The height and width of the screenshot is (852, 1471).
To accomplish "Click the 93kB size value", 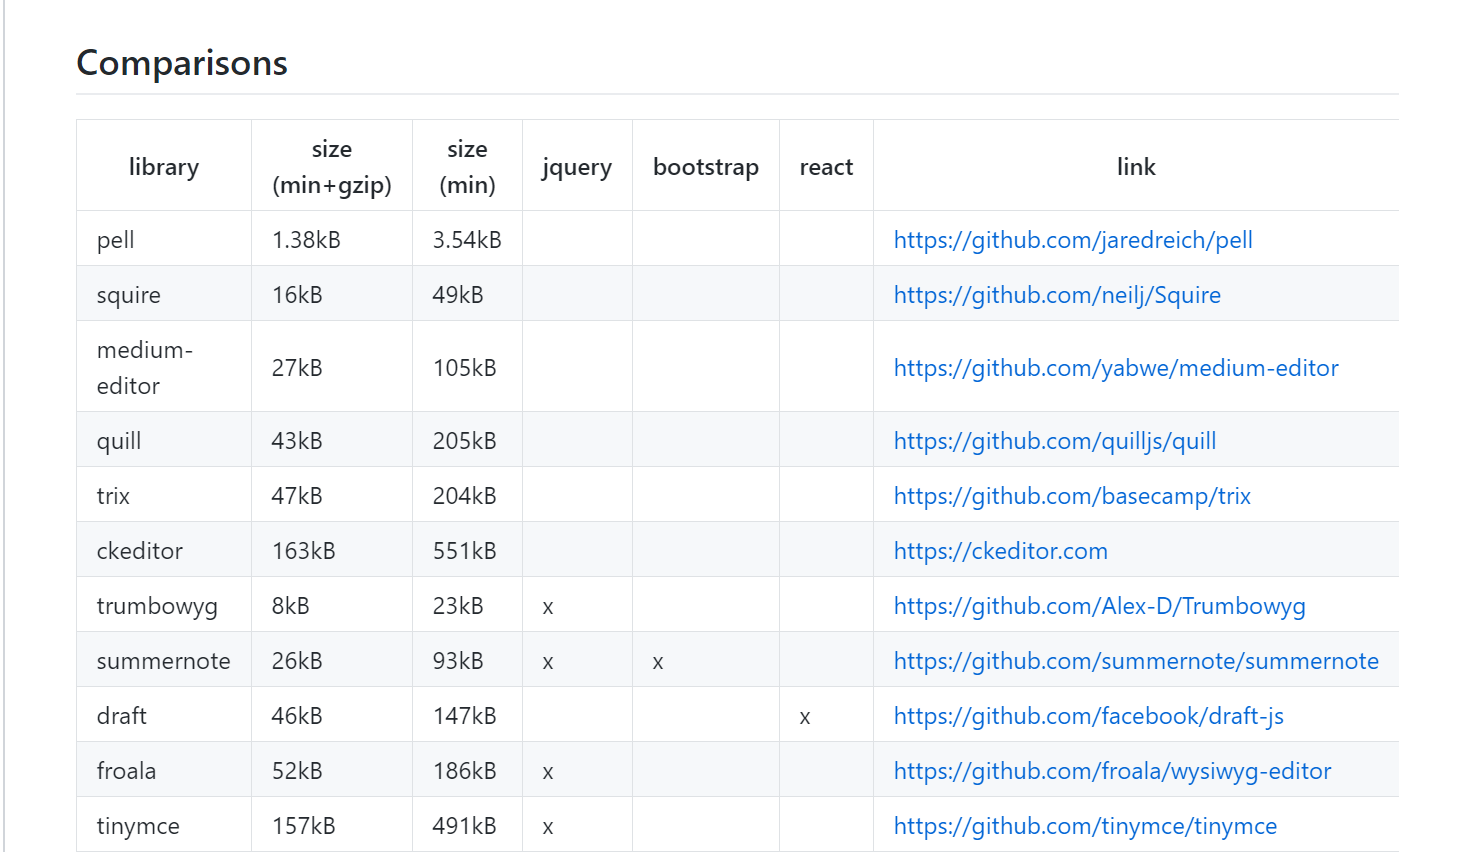I will click(x=458, y=661).
